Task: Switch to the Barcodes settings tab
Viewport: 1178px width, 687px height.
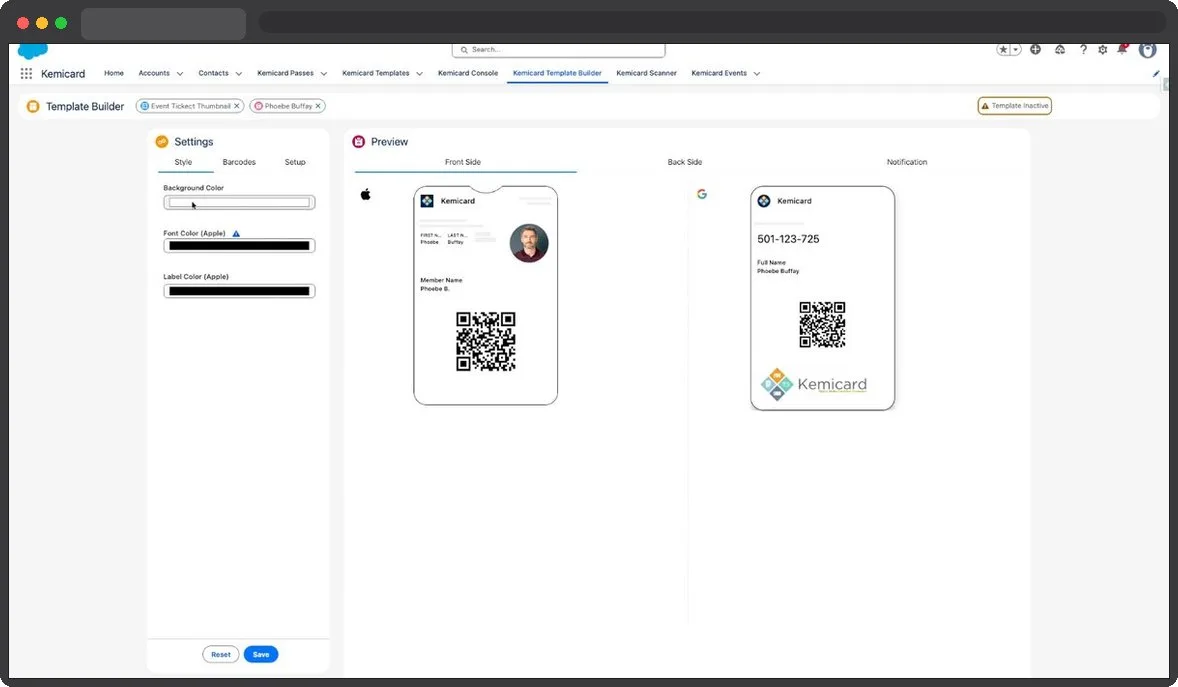Action: (239, 162)
